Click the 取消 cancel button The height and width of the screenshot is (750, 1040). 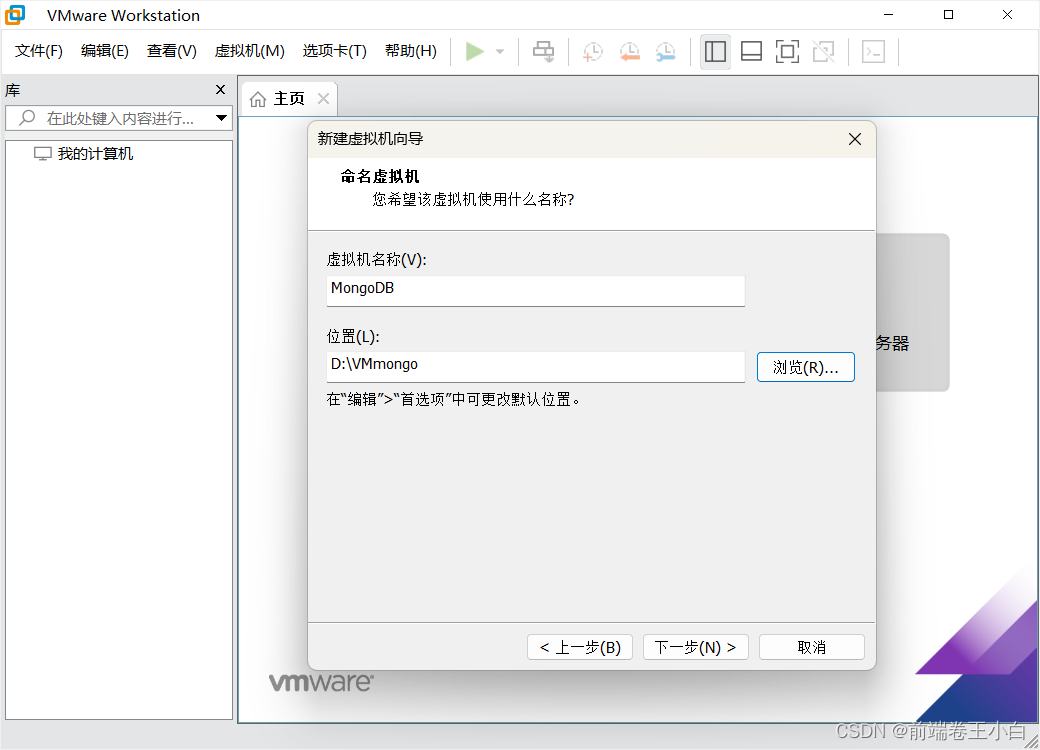(811, 647)
